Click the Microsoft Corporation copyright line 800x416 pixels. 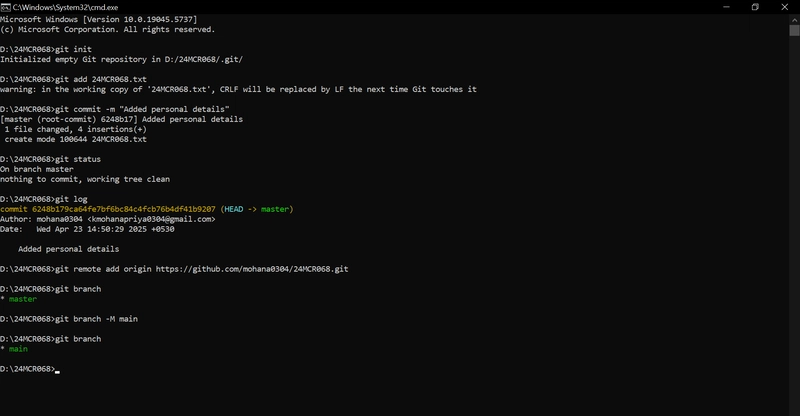point(107,30)
